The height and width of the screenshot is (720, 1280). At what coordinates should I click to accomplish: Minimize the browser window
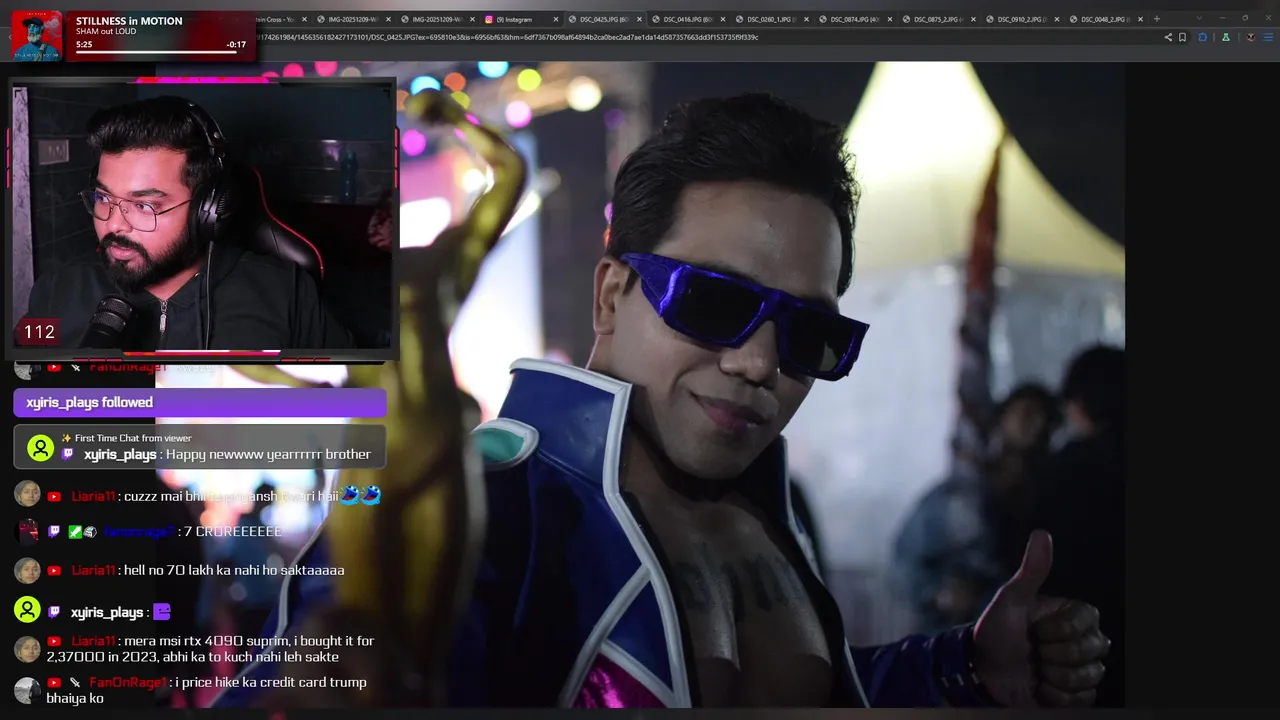tap(1223, 18)
